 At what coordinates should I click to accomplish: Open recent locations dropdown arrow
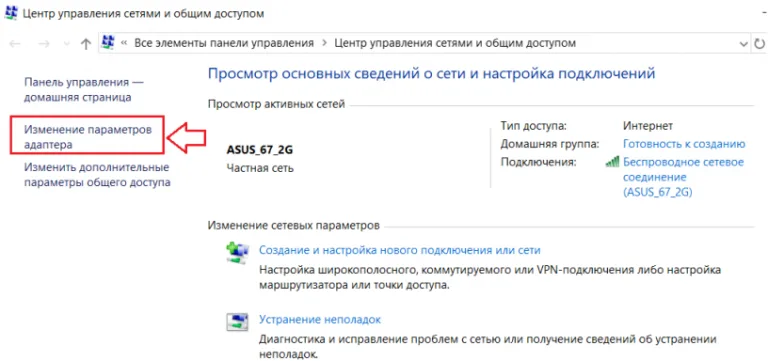point(67,44)
